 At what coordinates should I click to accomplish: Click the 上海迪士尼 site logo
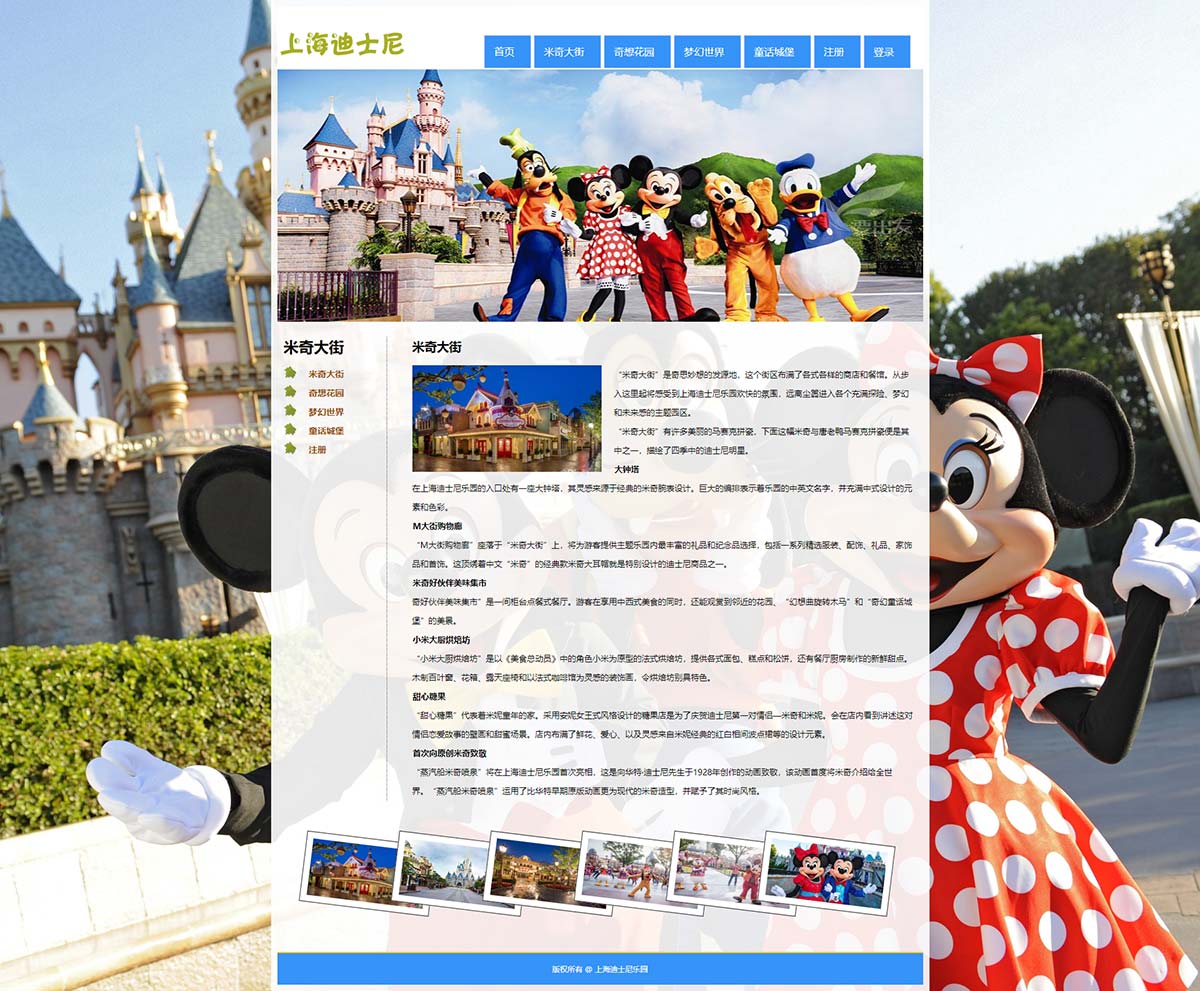point(342,44)
